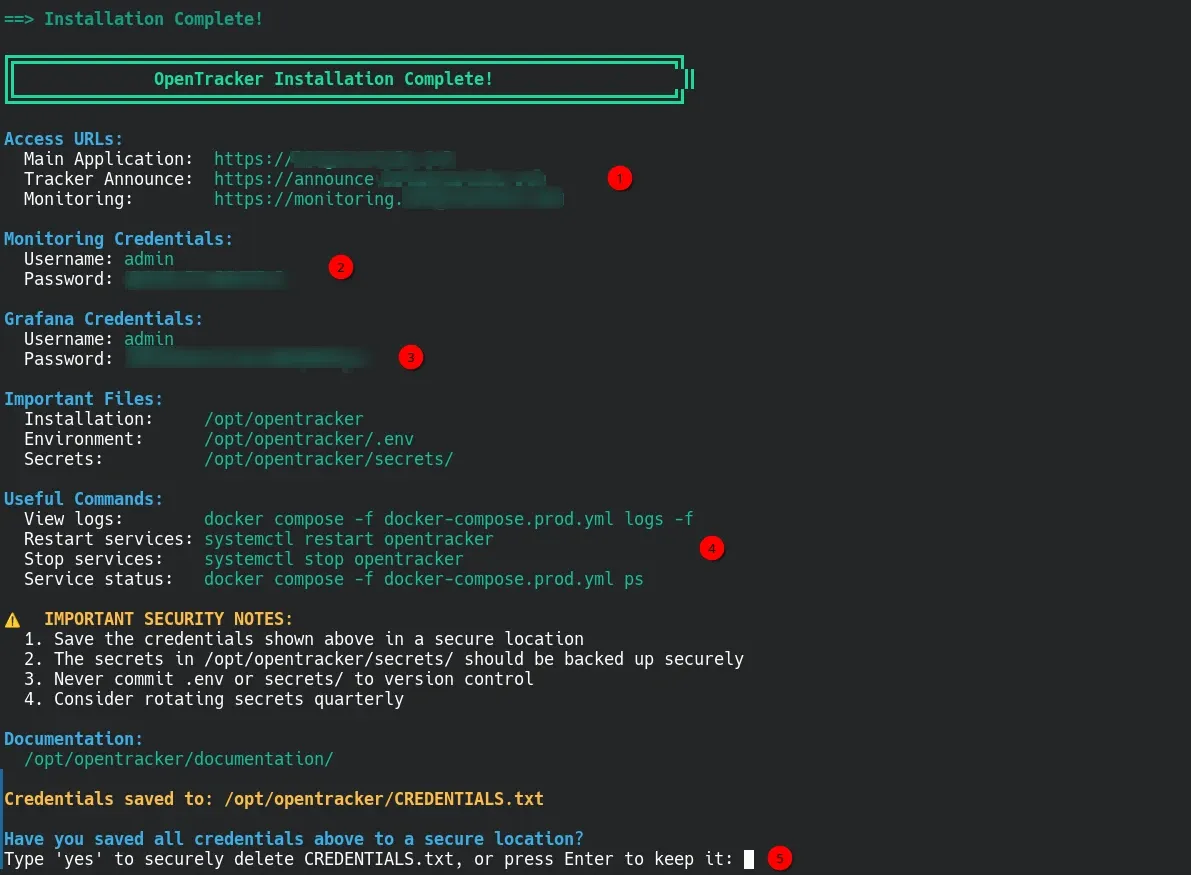This screenshot has height=875, width=1191.
Task: Click the docker compose logs -f command
Action: coord(448,519)
